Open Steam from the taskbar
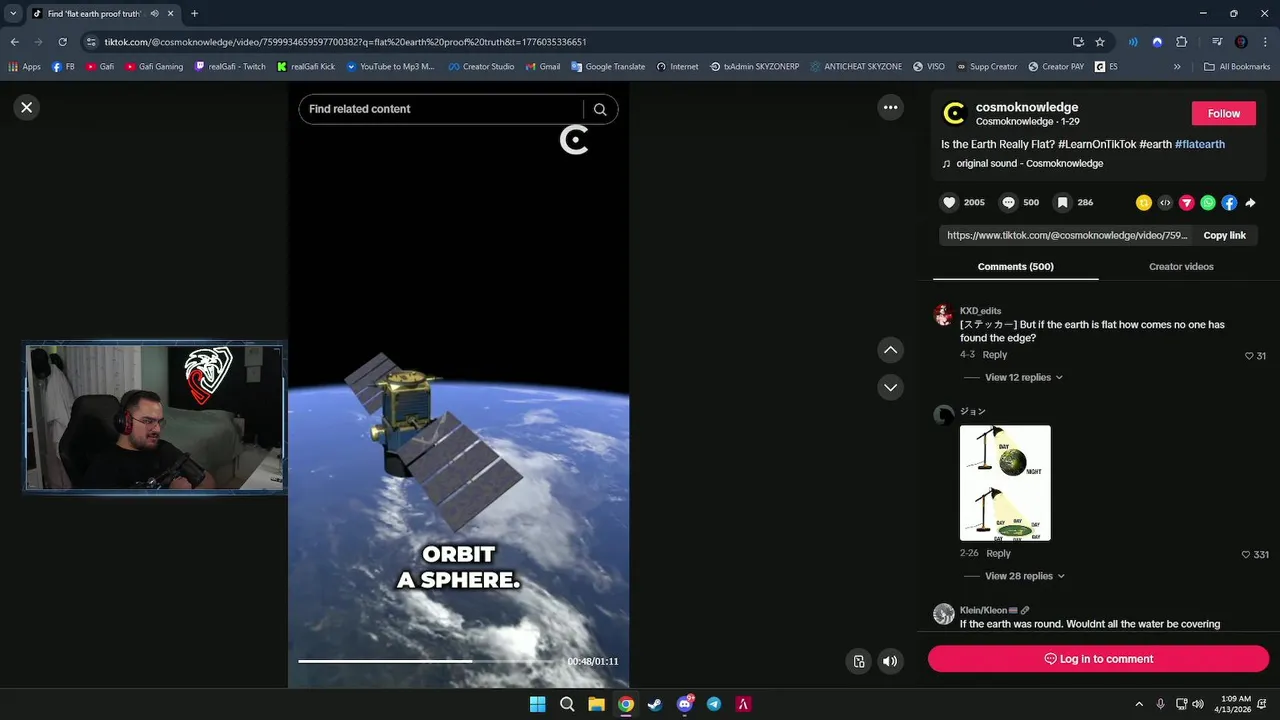The height and width of the screenshot is (720, 1280). pos(655,704)
